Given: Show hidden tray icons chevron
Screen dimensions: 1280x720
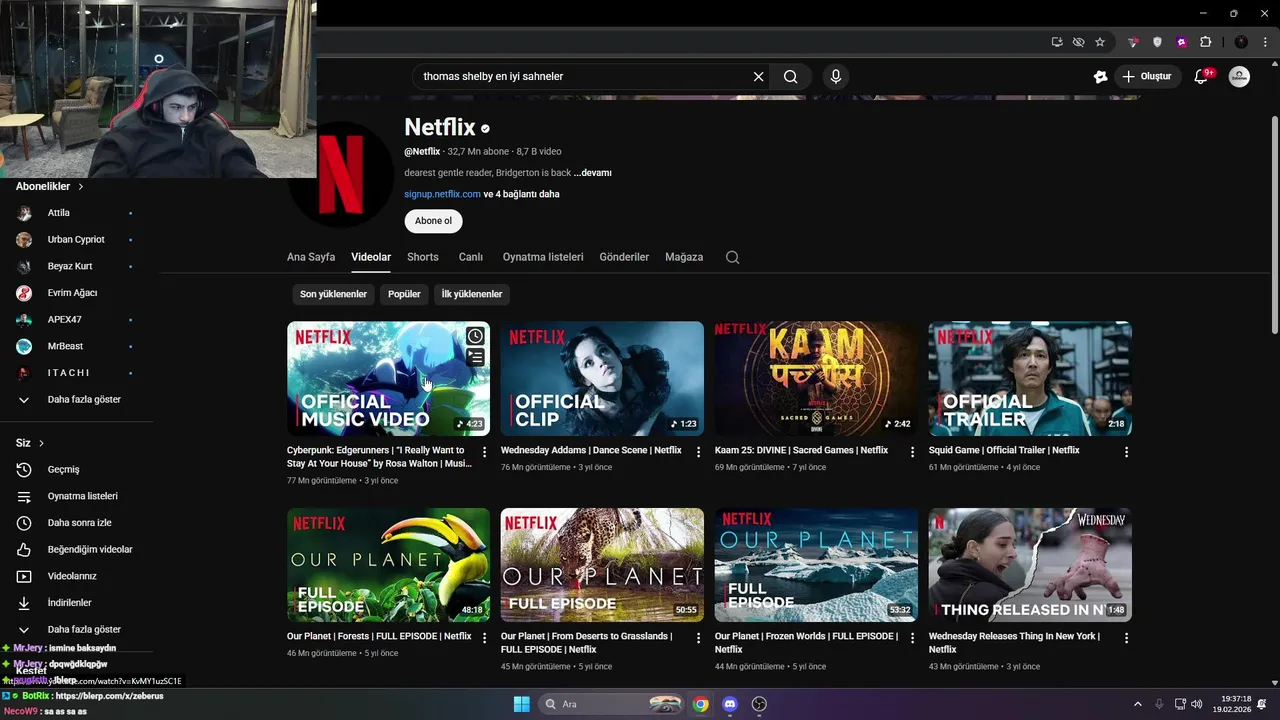Looking at the screenshot, I should click(x=1137, y=704).
